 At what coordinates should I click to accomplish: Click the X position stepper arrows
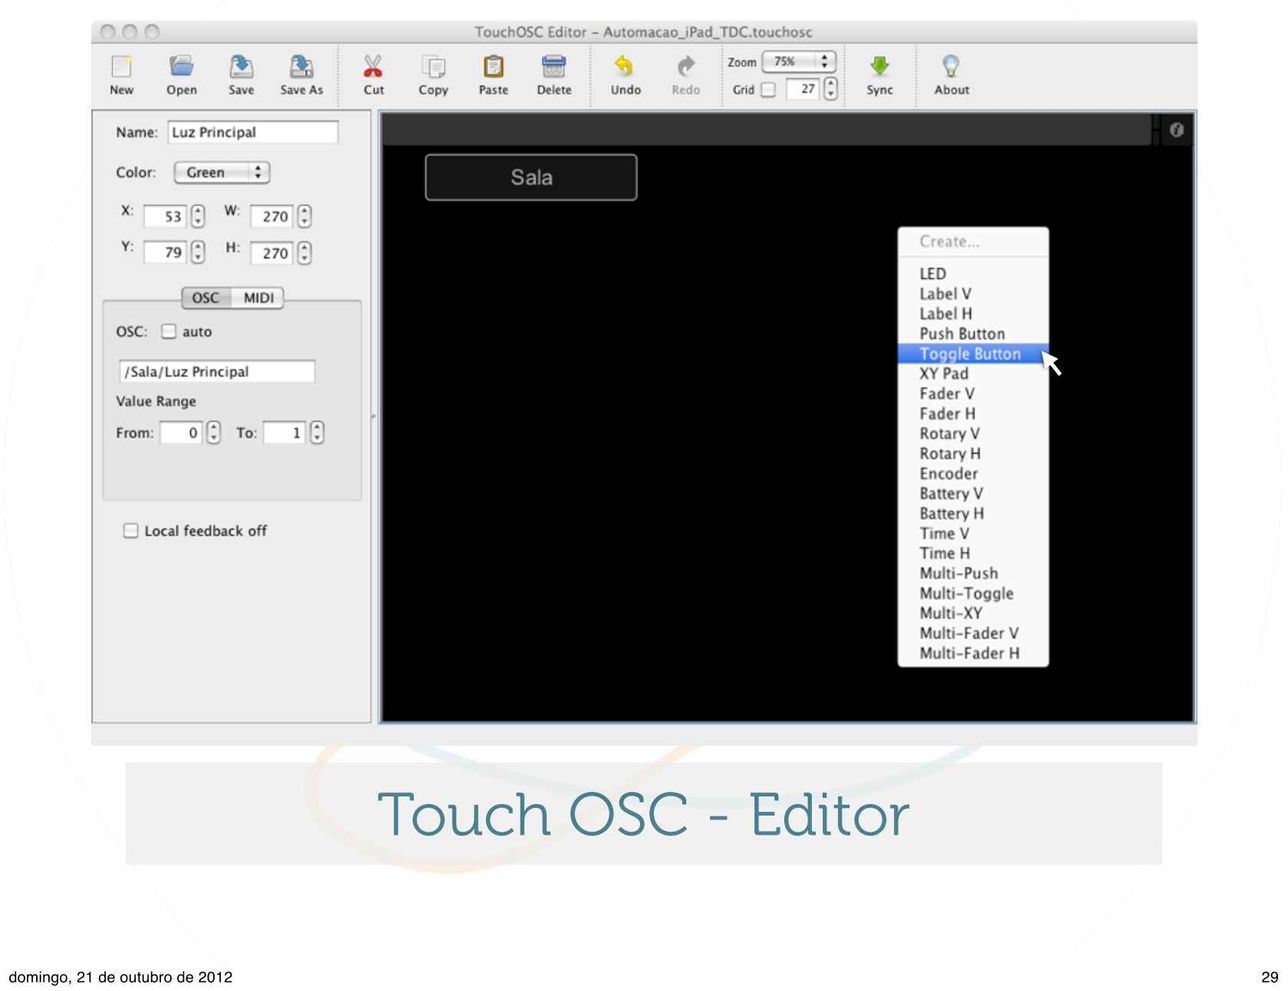198,216
